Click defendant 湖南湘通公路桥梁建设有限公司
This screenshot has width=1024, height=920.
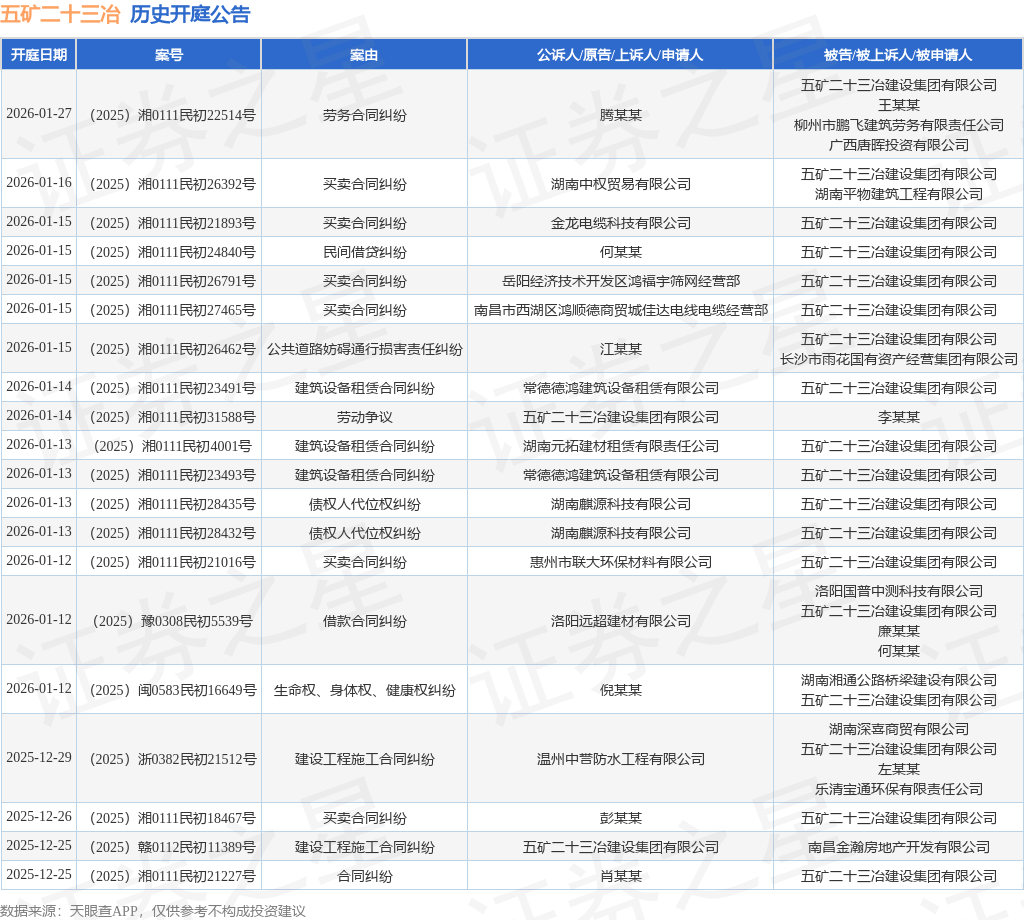(899, 680)
